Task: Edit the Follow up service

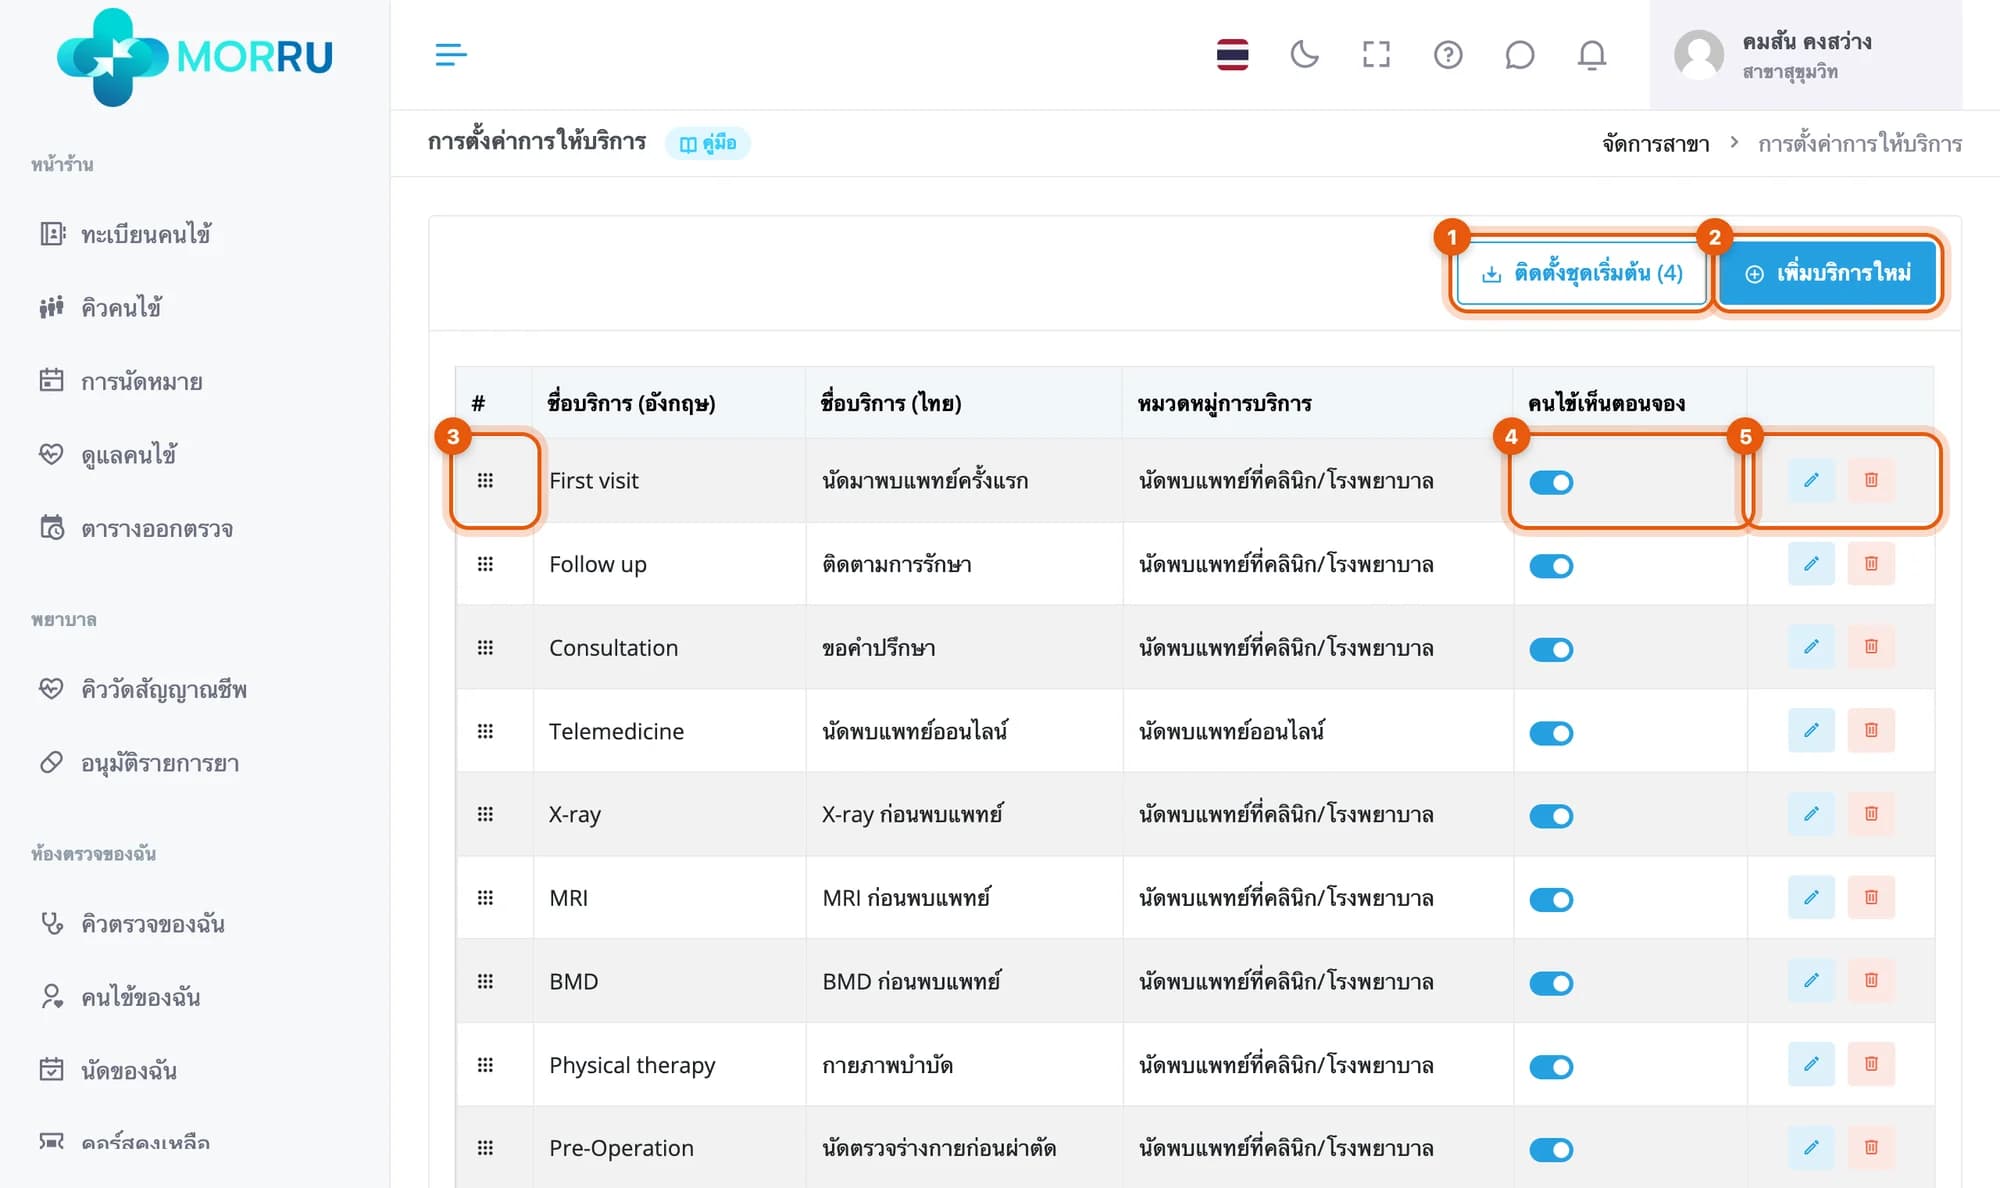Action: point(1811,564)
